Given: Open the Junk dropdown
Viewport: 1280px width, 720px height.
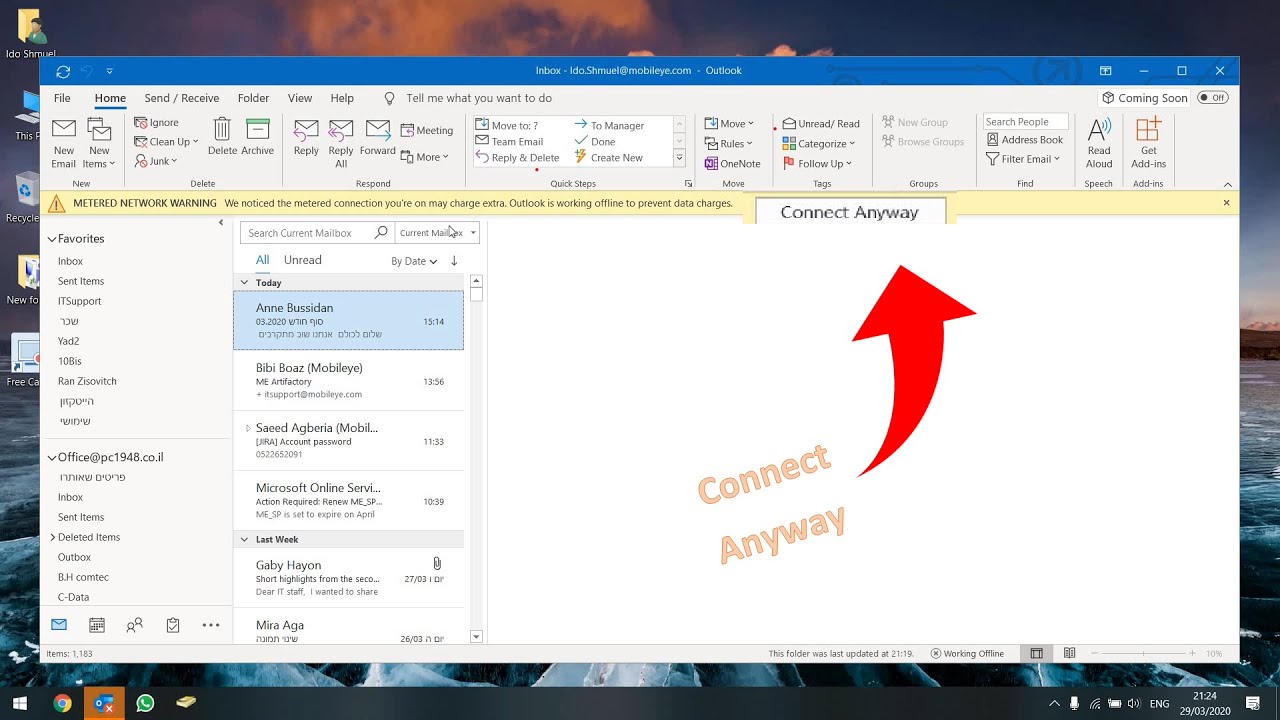Looking at the screenshot, I should [156, 161].
